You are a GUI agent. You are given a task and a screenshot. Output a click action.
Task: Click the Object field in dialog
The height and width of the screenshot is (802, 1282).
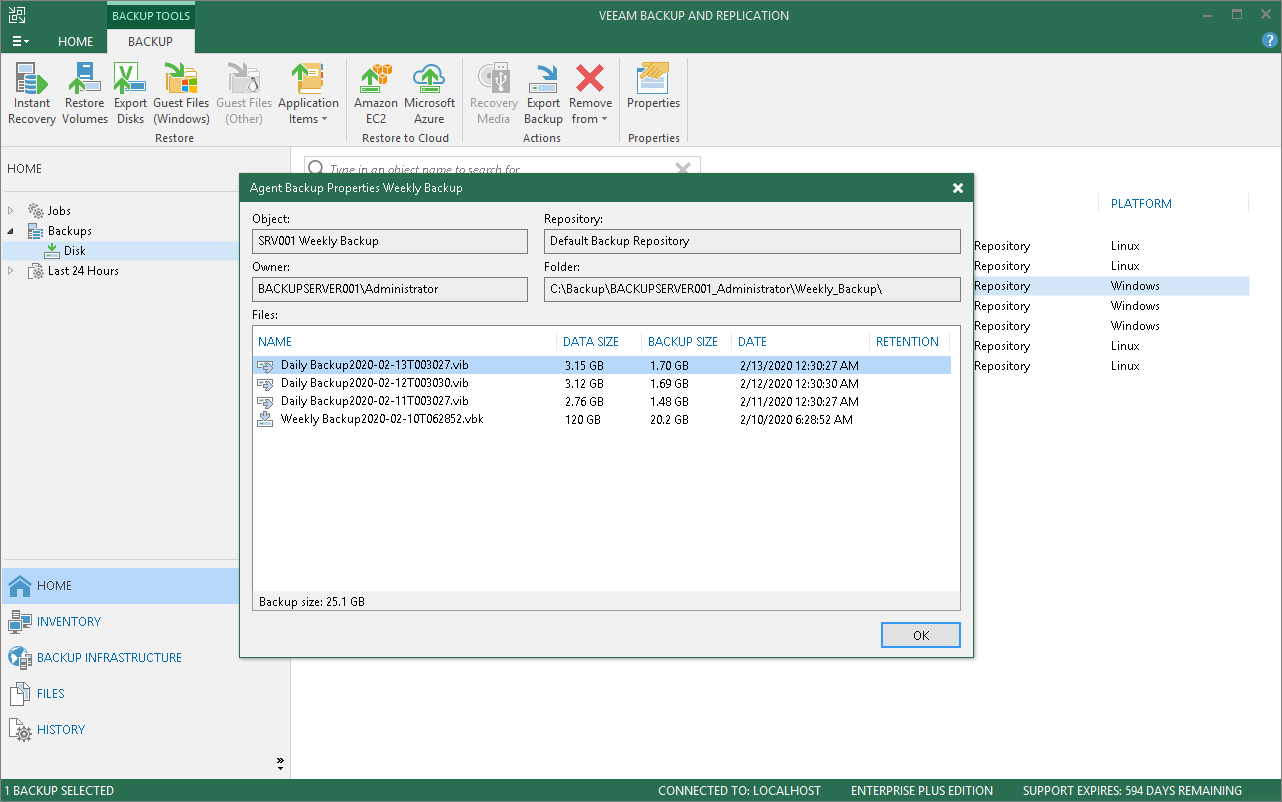tap(390, 241)
